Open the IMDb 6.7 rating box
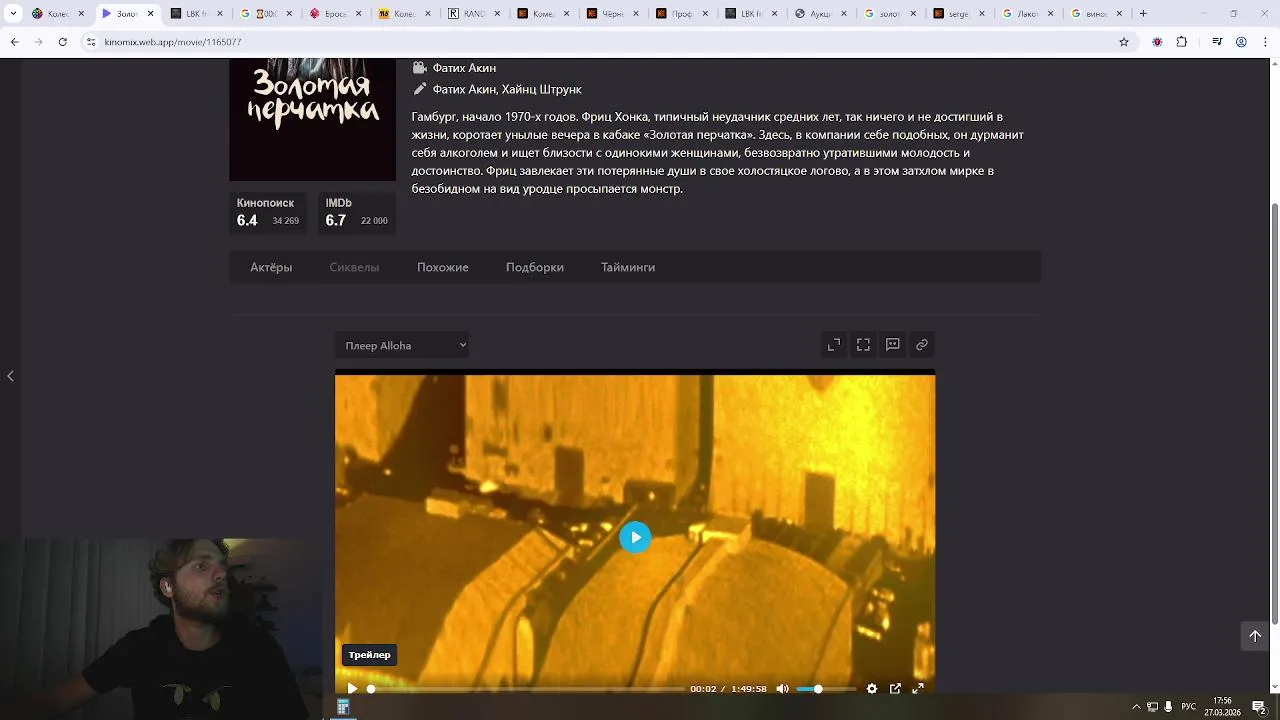Screen dimensions: 1280x720 [x=357, y=212]
